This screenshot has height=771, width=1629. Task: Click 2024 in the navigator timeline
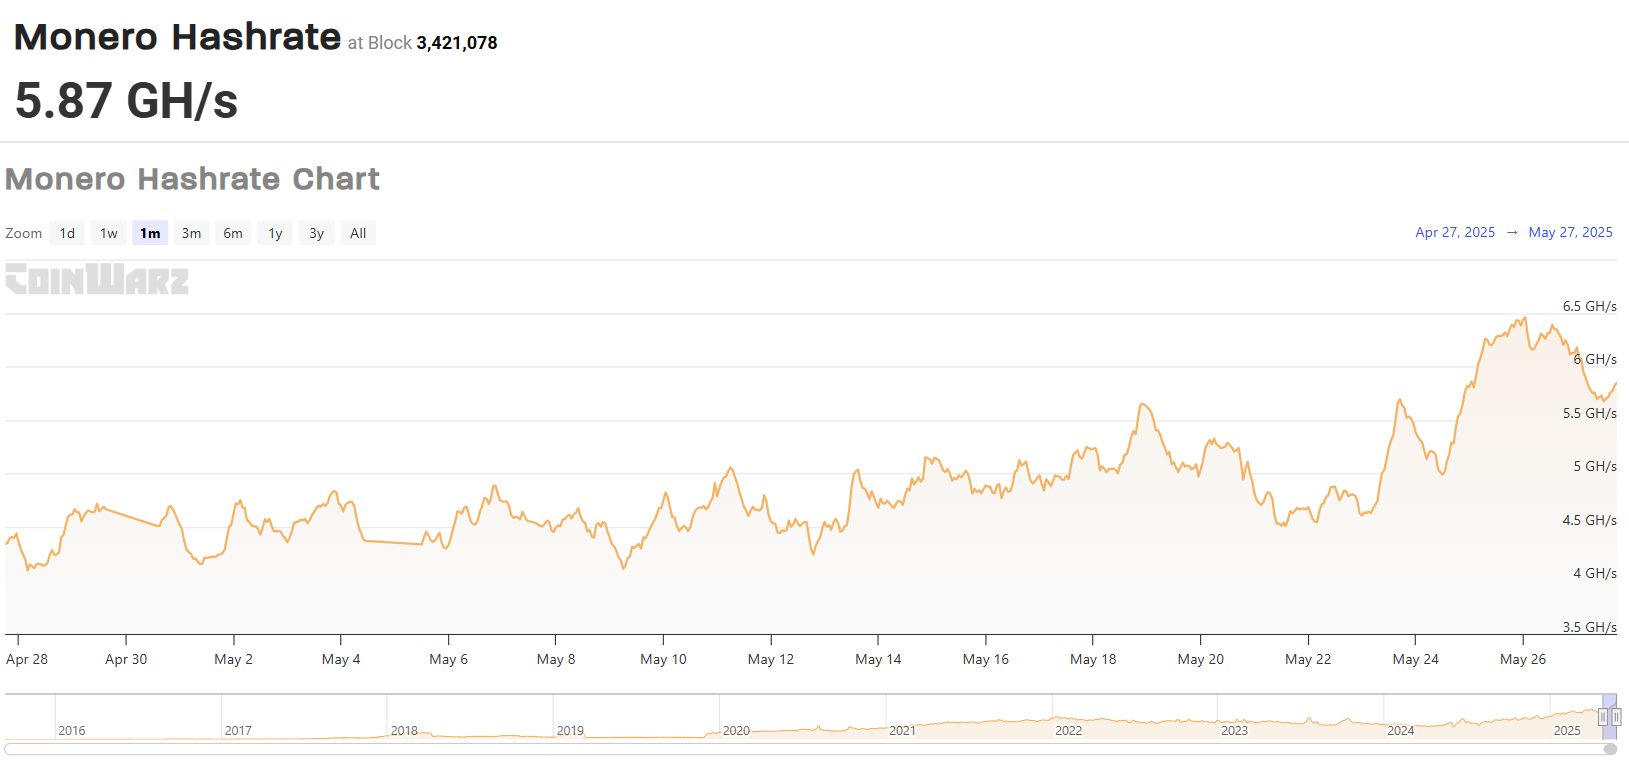1400,731
